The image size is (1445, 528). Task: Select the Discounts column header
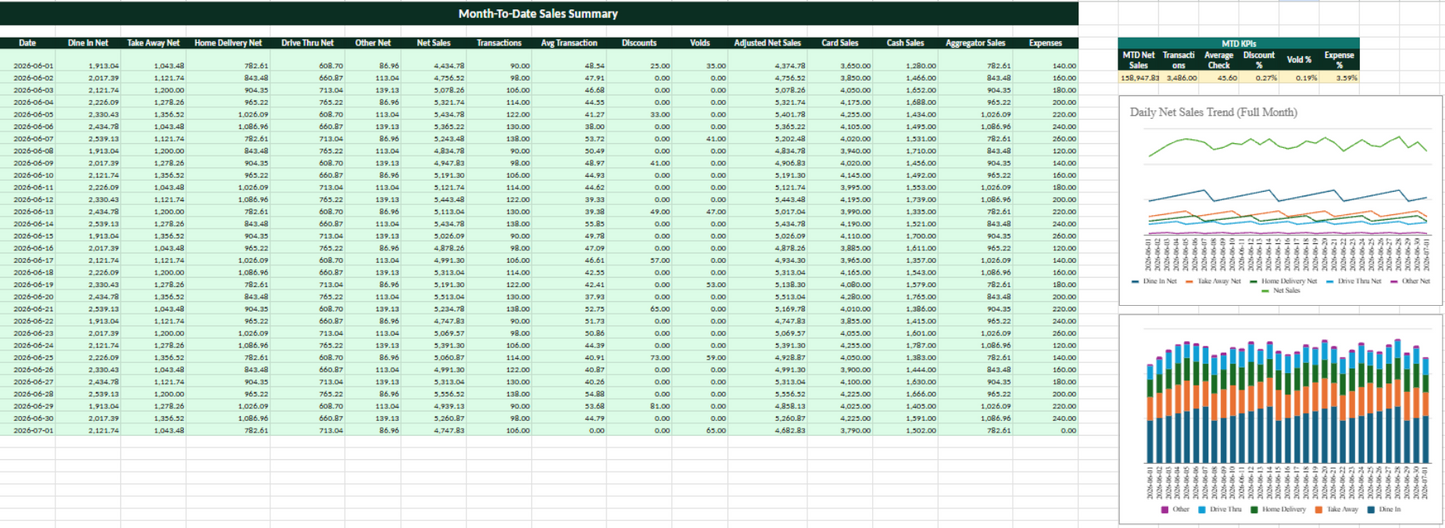click(x=639, y=43)
